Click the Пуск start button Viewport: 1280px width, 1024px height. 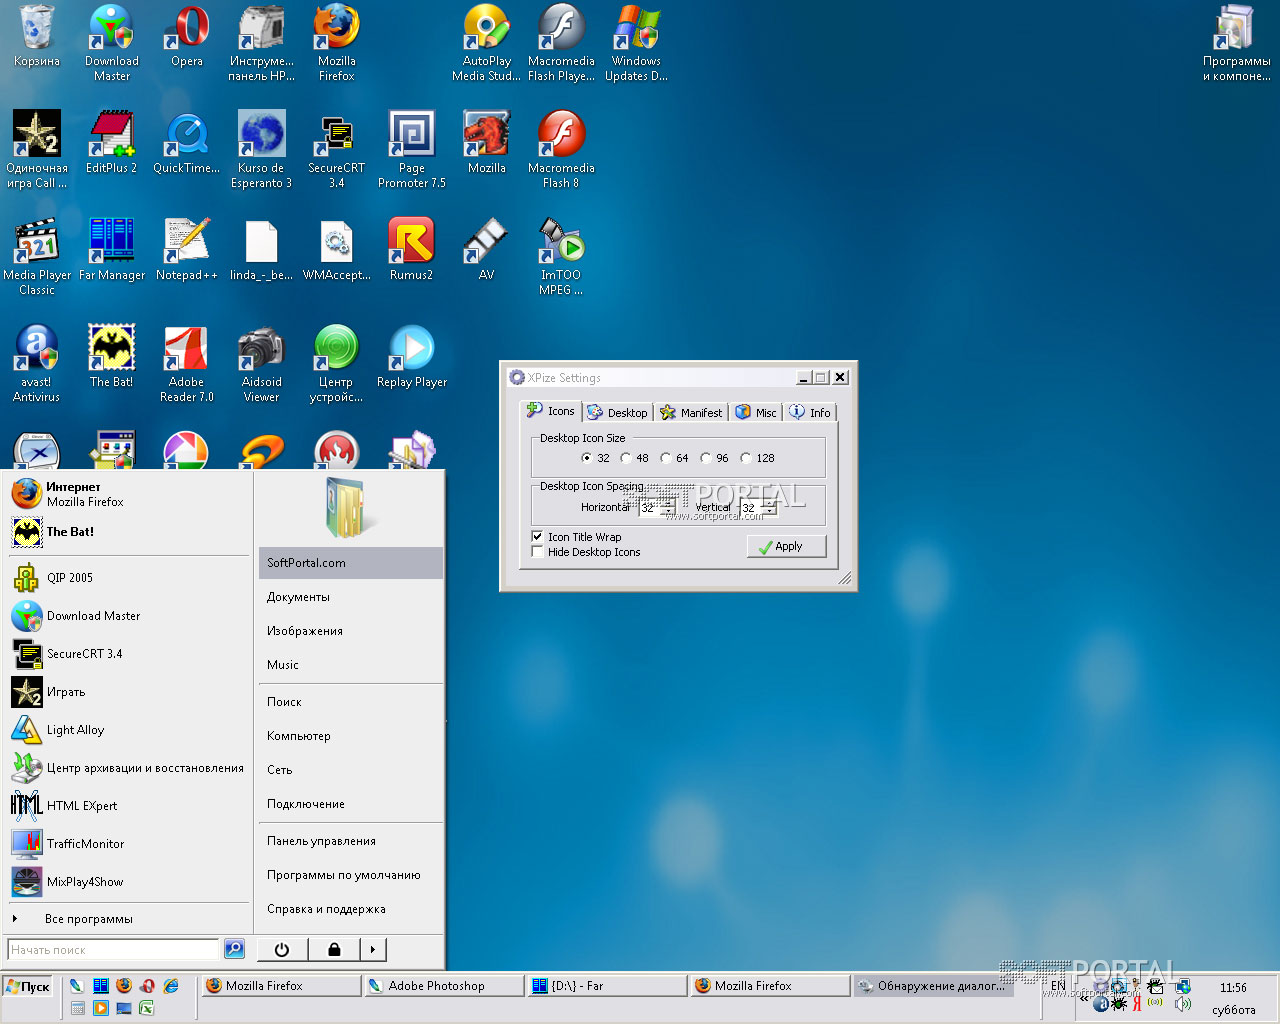(x=28, y=987)
